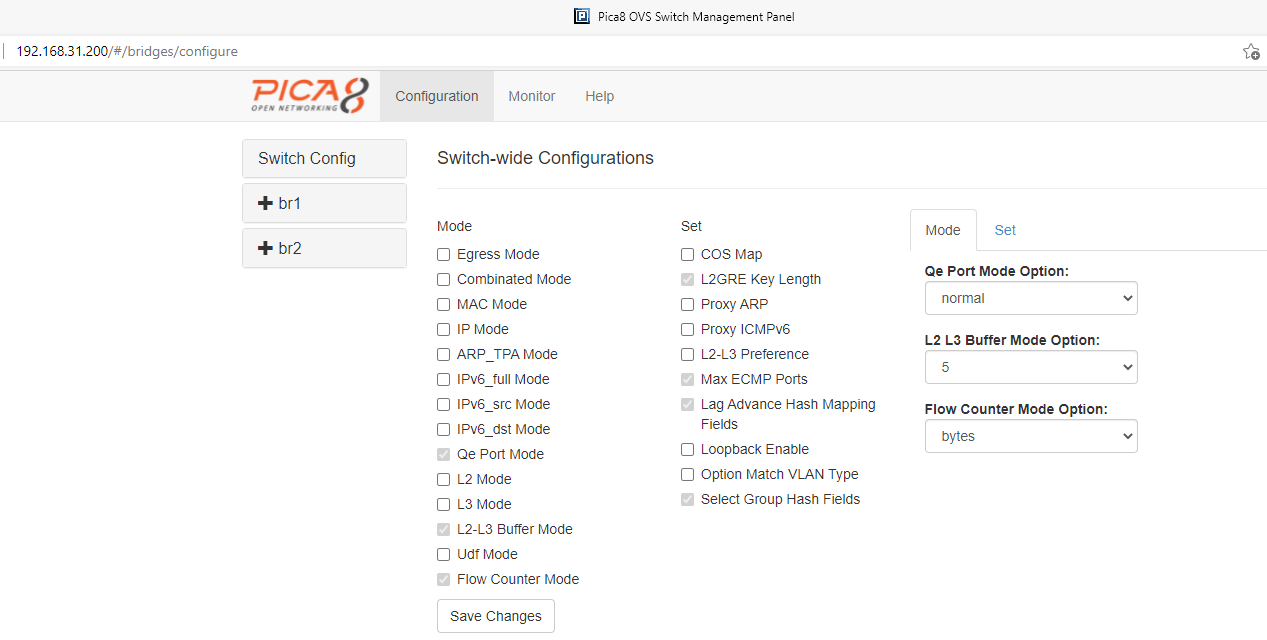This screenshot has height=640, width=1267.
Task: Click the bookmark star icon in address bar
Action: [x=1250, y=51]
